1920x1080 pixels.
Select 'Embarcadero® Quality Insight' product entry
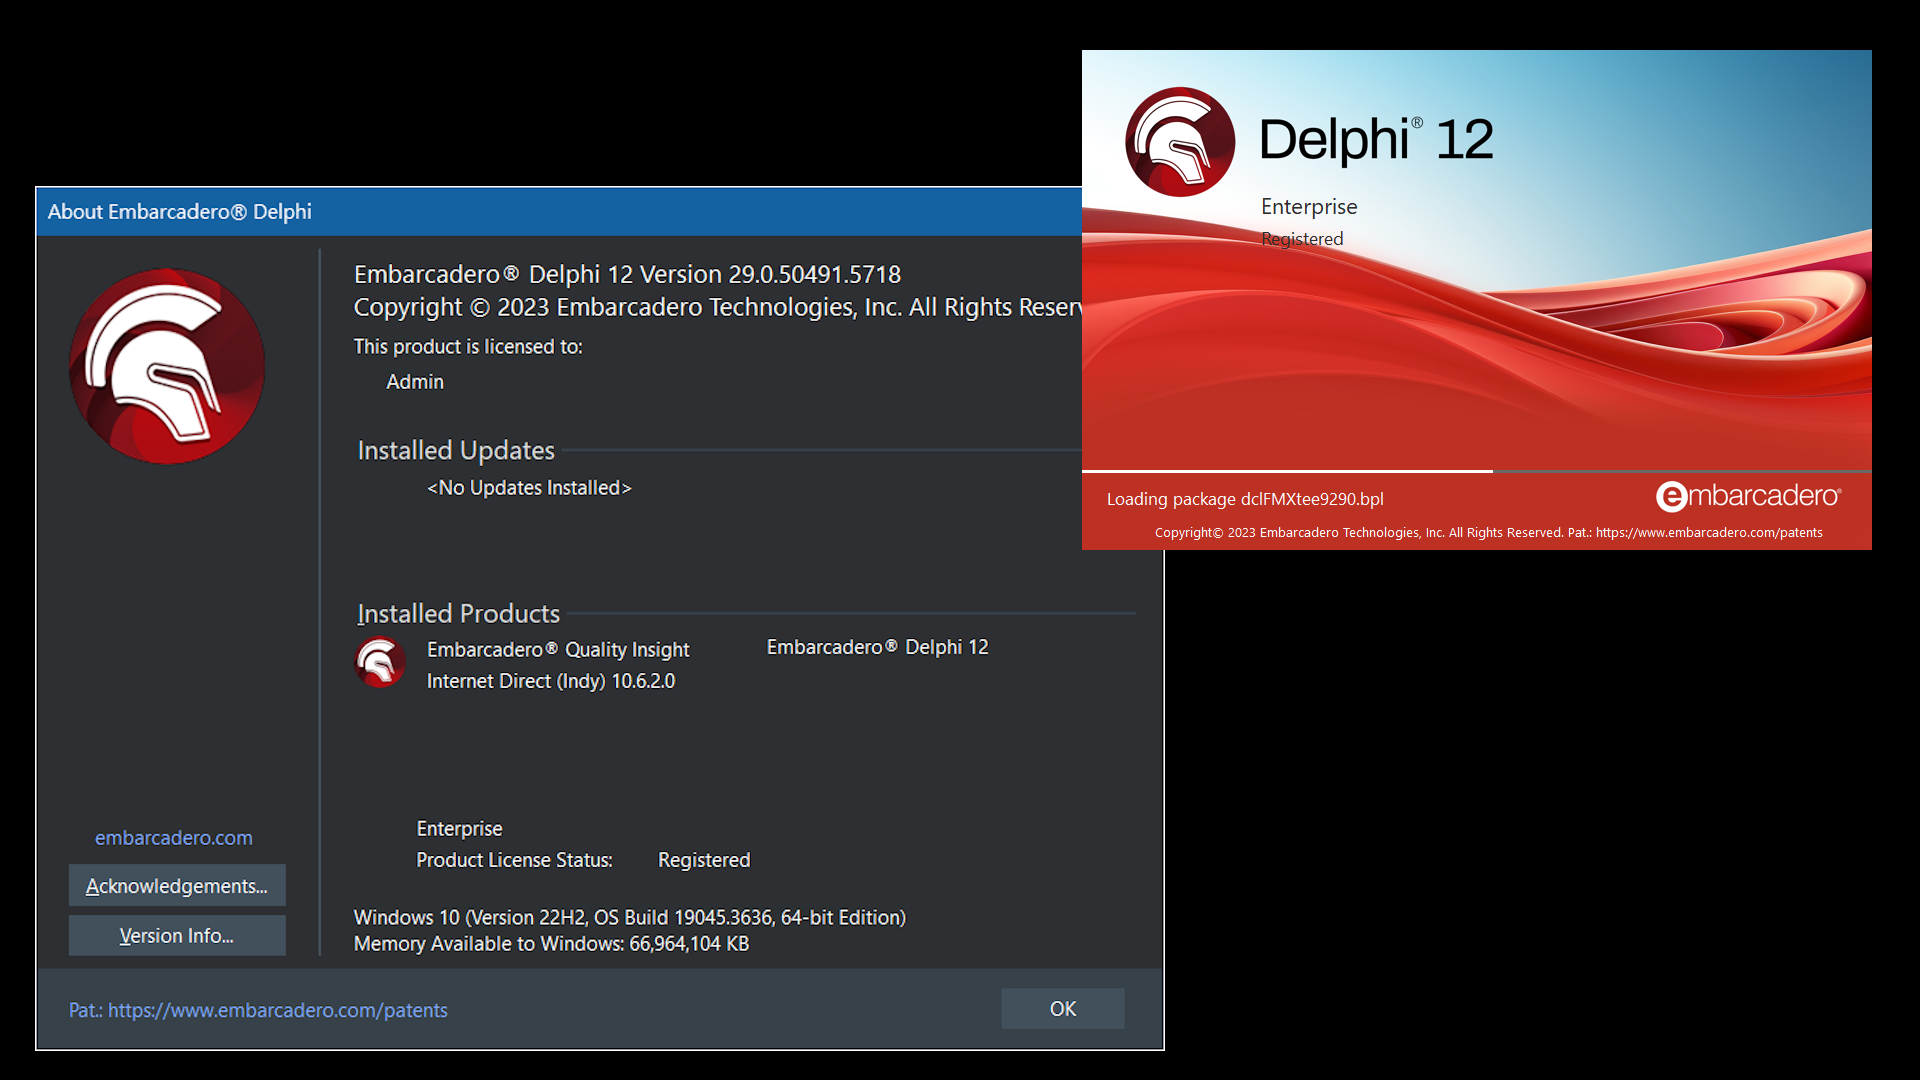[558, 649]
